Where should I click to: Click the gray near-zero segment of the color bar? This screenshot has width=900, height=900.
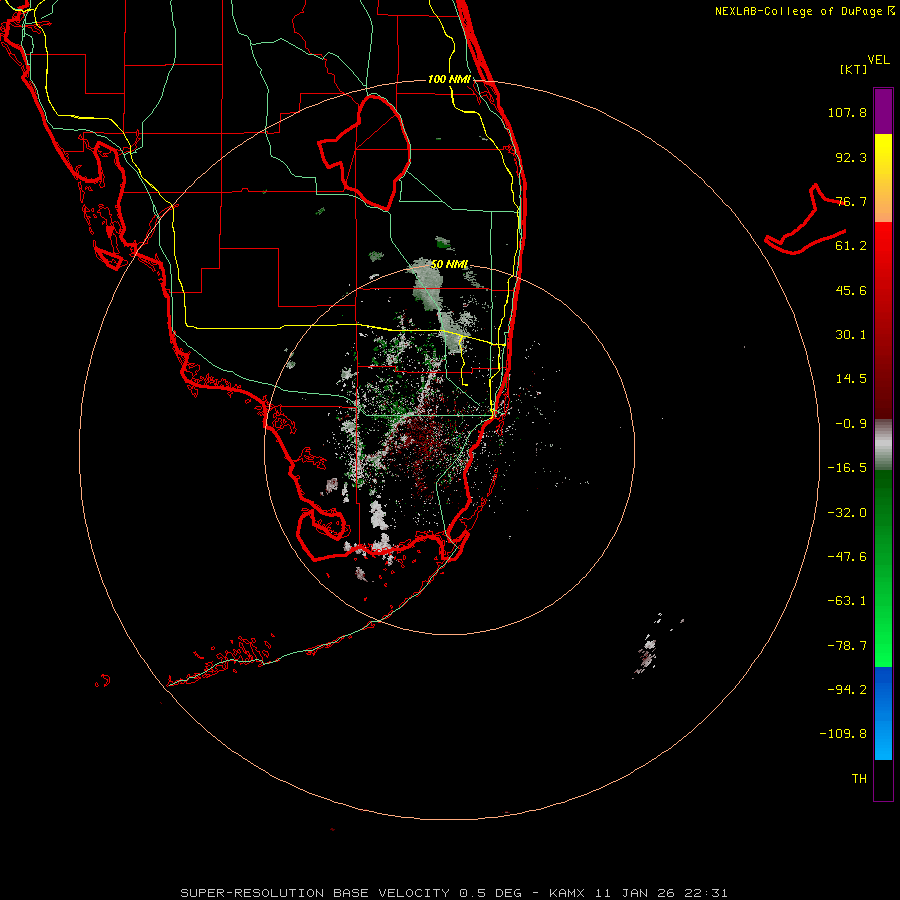click(883, 445)
